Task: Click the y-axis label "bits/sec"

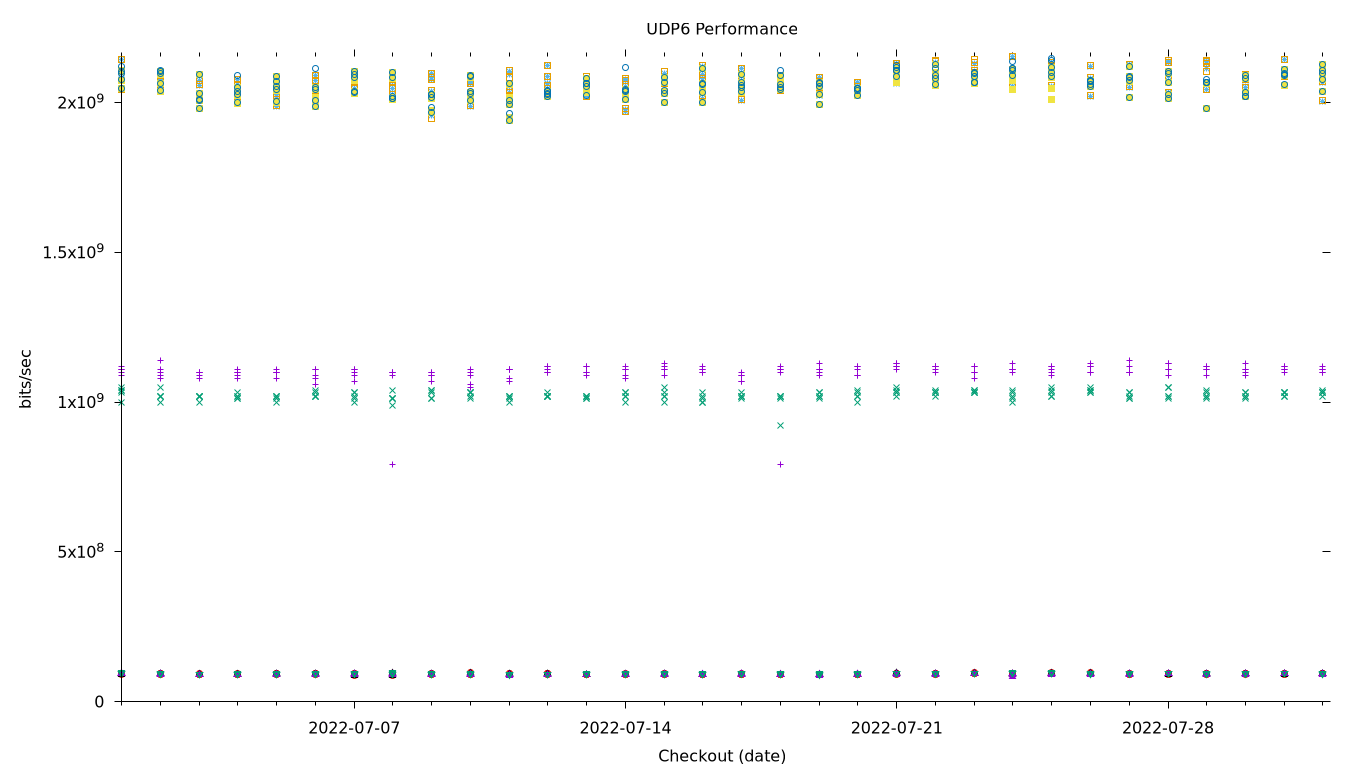Action: [26, 378]
